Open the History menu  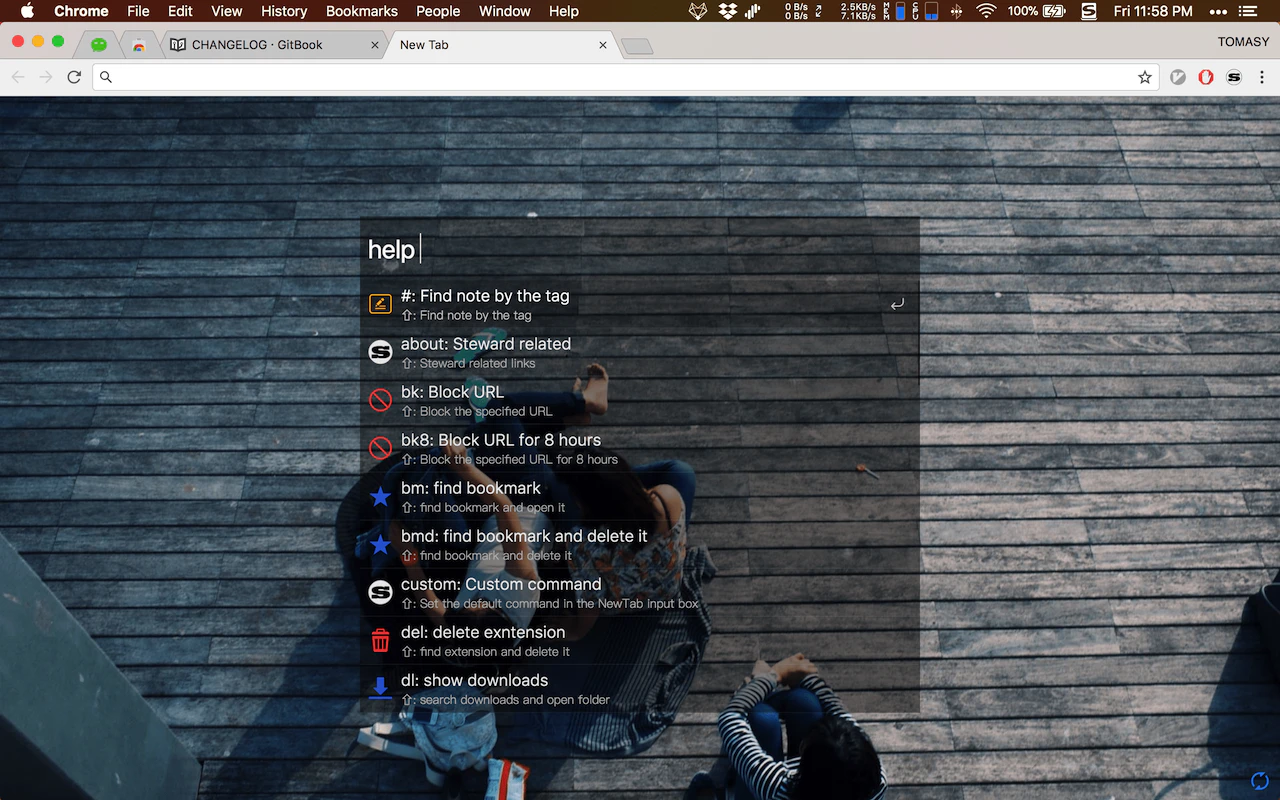pos(284,11)
